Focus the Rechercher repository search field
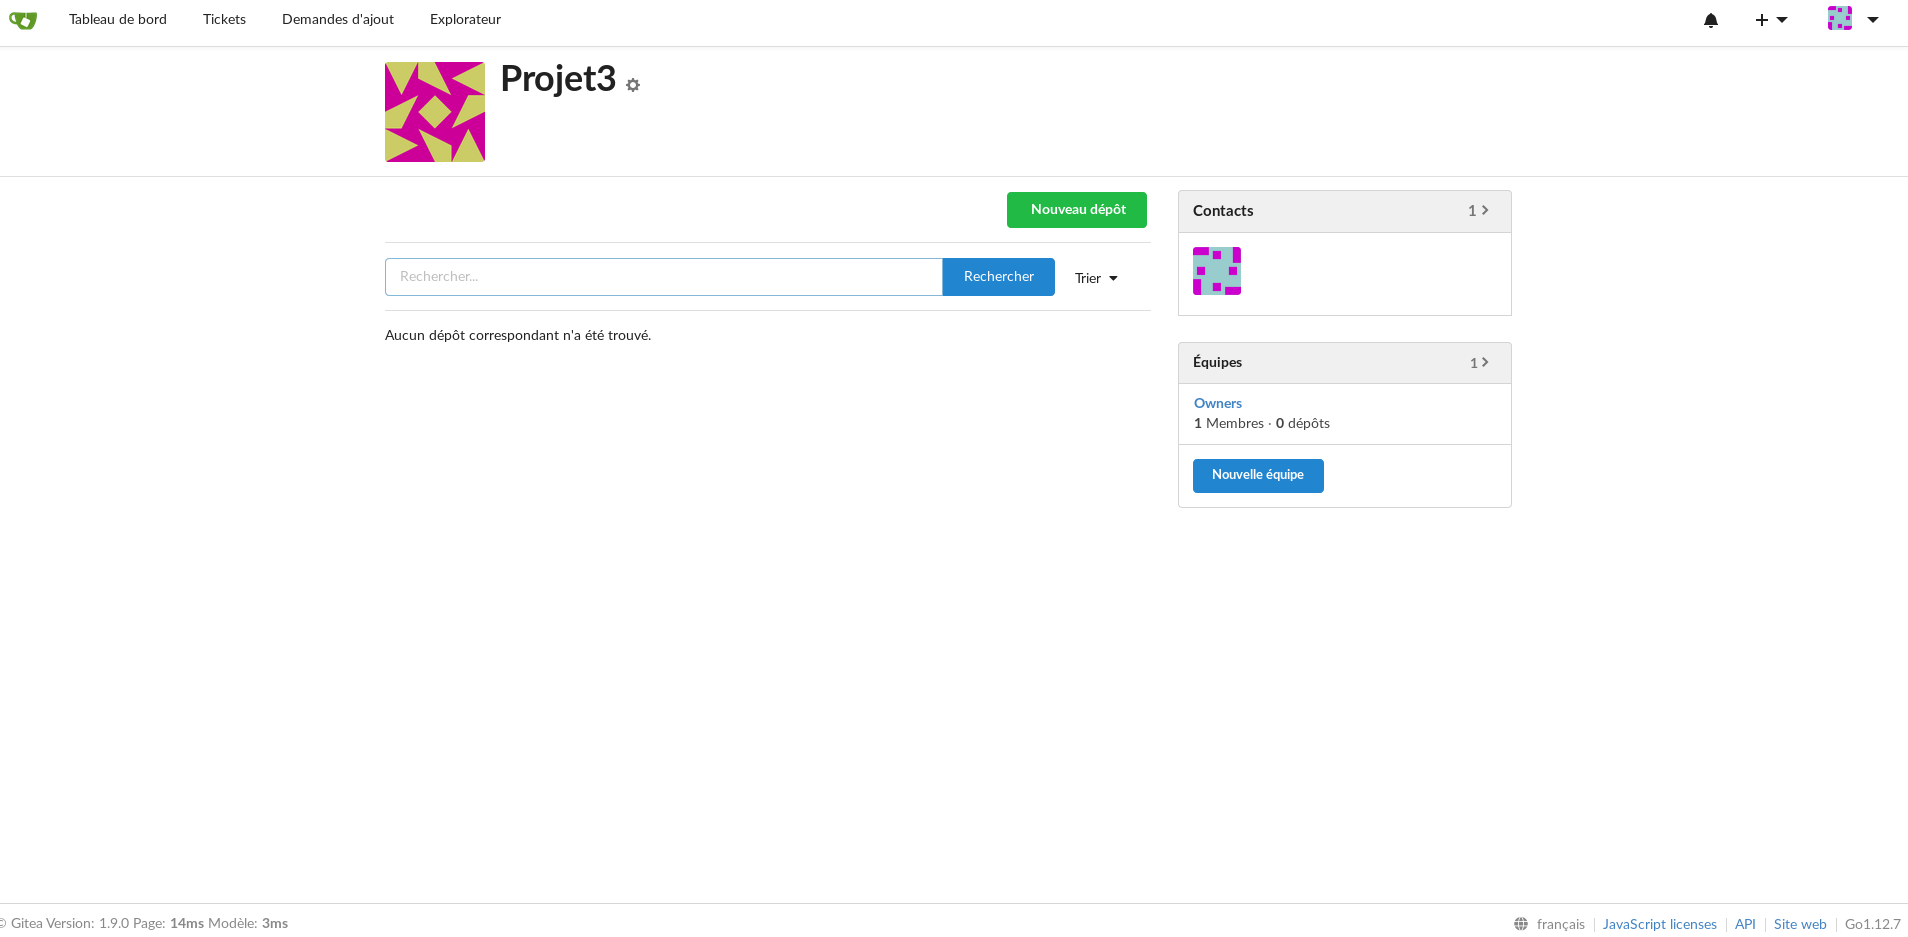 click(663, 277)
